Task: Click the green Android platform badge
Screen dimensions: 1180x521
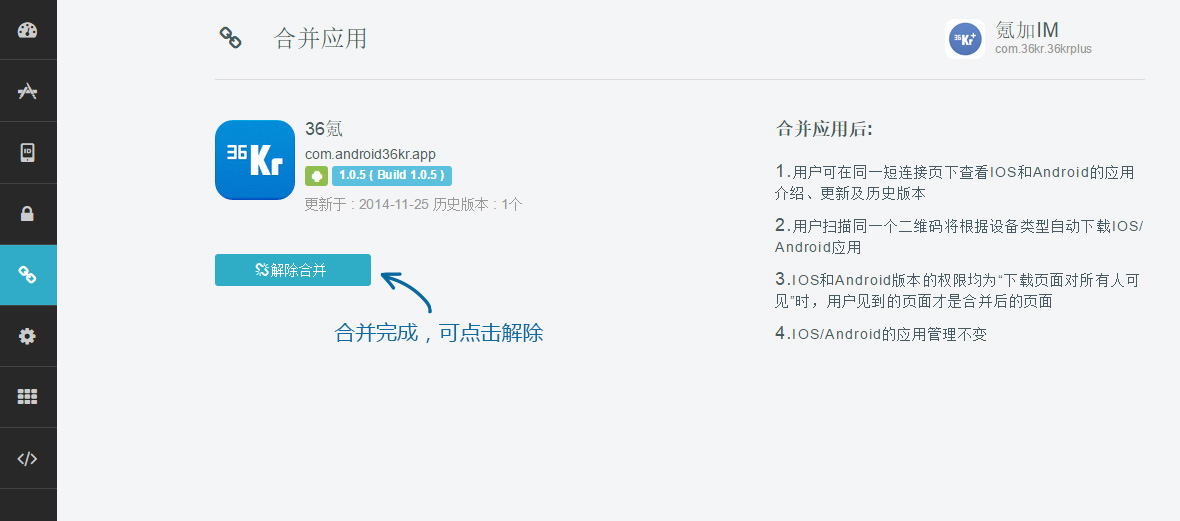Action: [x=316, y=175]
